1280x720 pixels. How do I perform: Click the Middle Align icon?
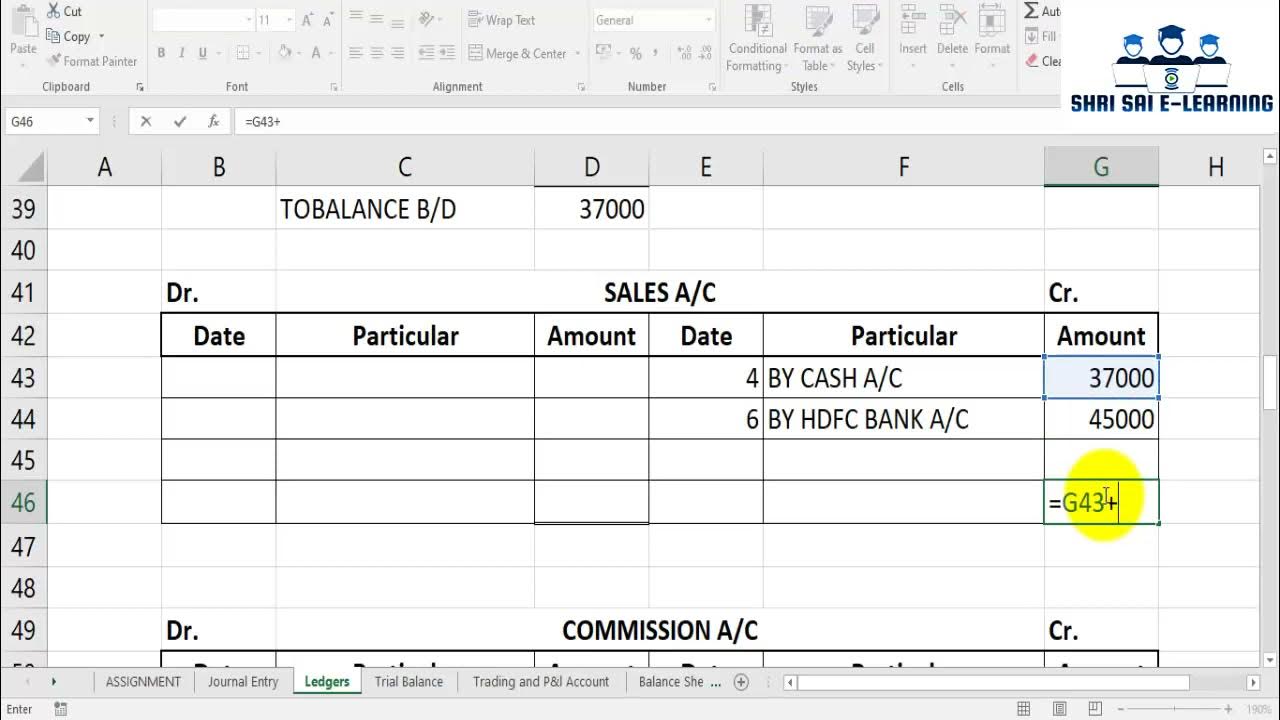pyautogui.click(x=377, y=19)
